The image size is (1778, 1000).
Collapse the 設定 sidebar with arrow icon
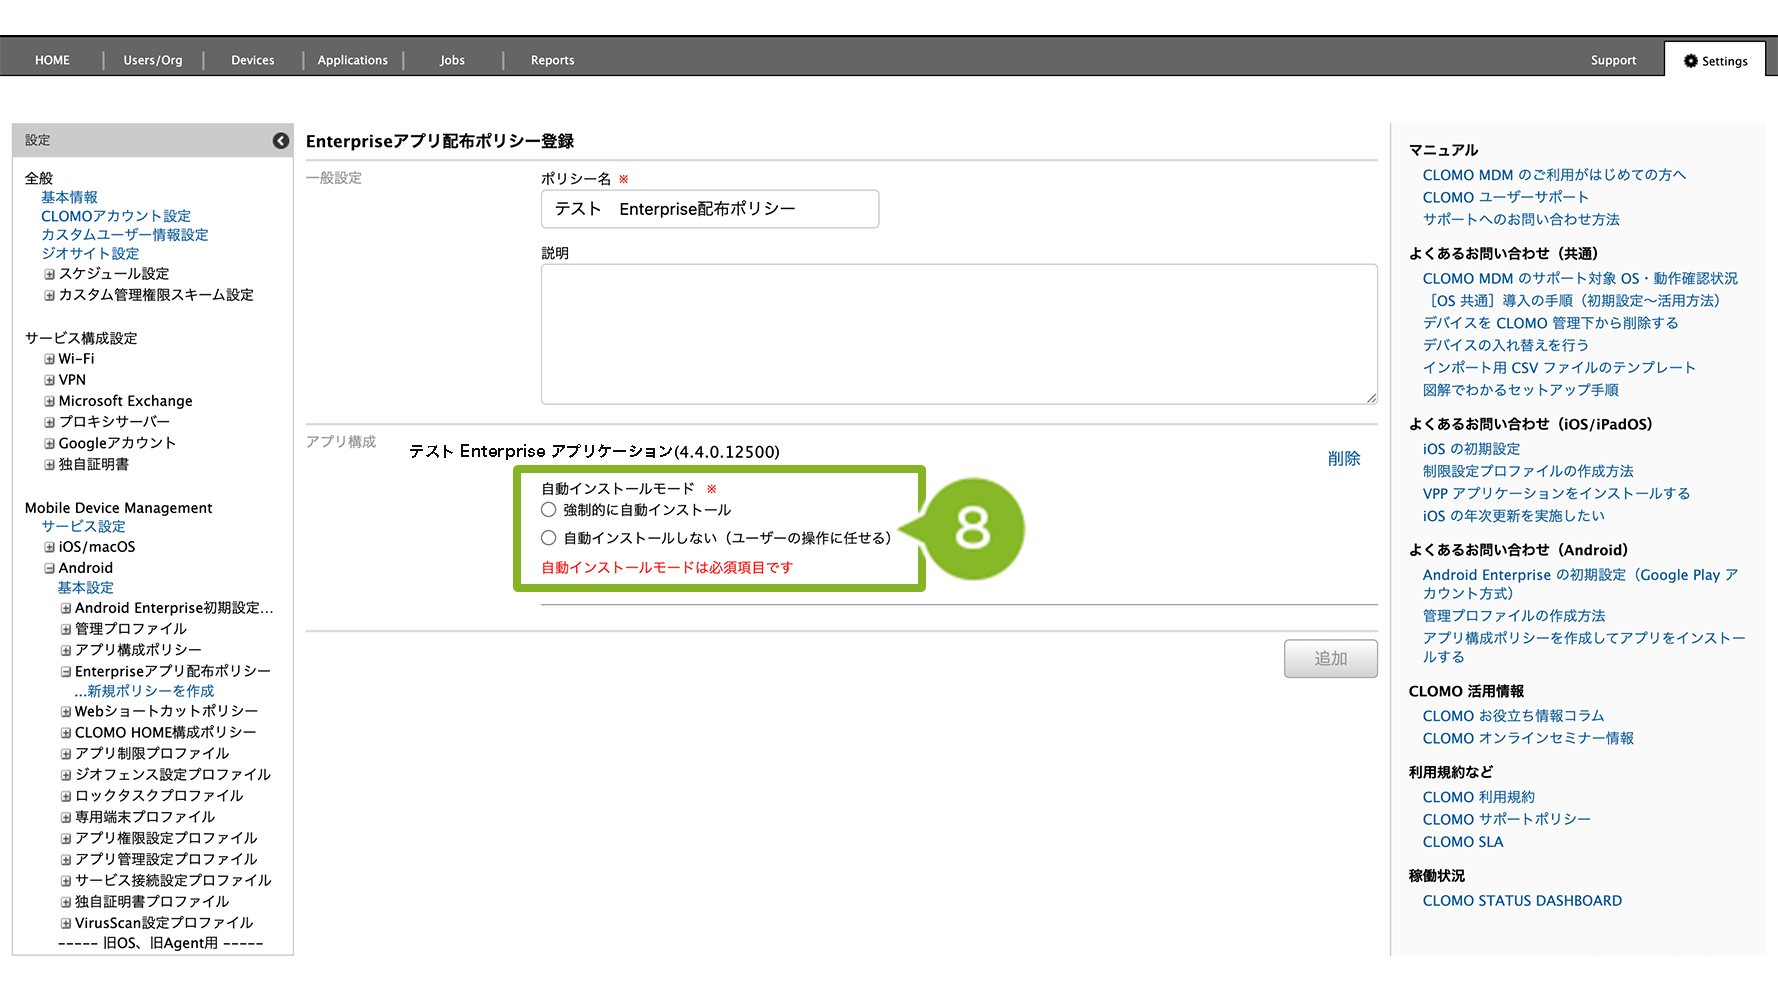point(281,141)
